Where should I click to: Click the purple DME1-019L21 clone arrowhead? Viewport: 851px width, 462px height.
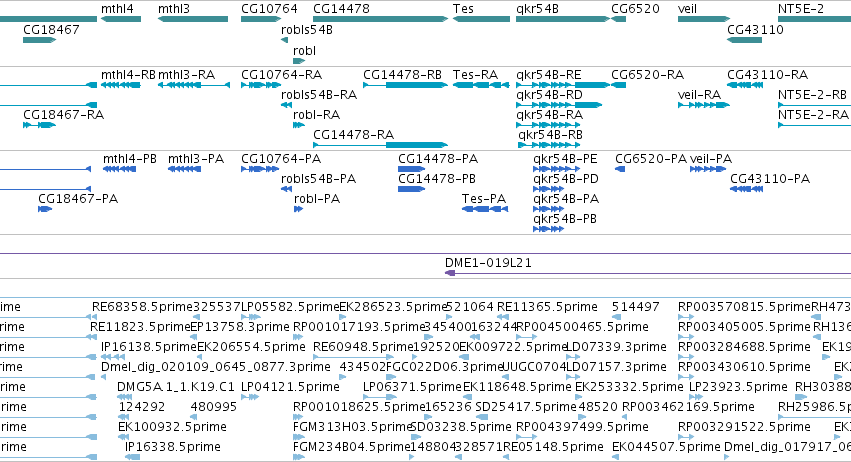click(x=450, y=273)
